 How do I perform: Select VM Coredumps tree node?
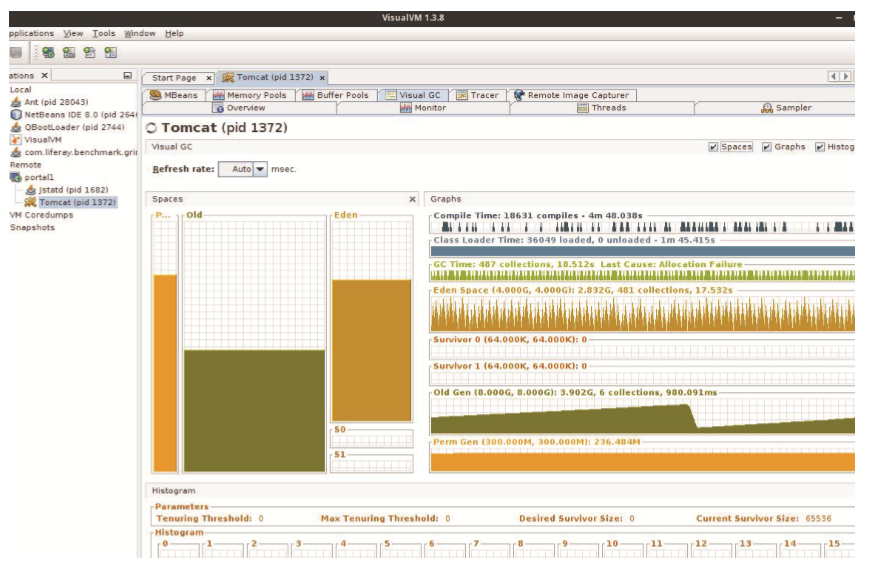click(41, 215)
